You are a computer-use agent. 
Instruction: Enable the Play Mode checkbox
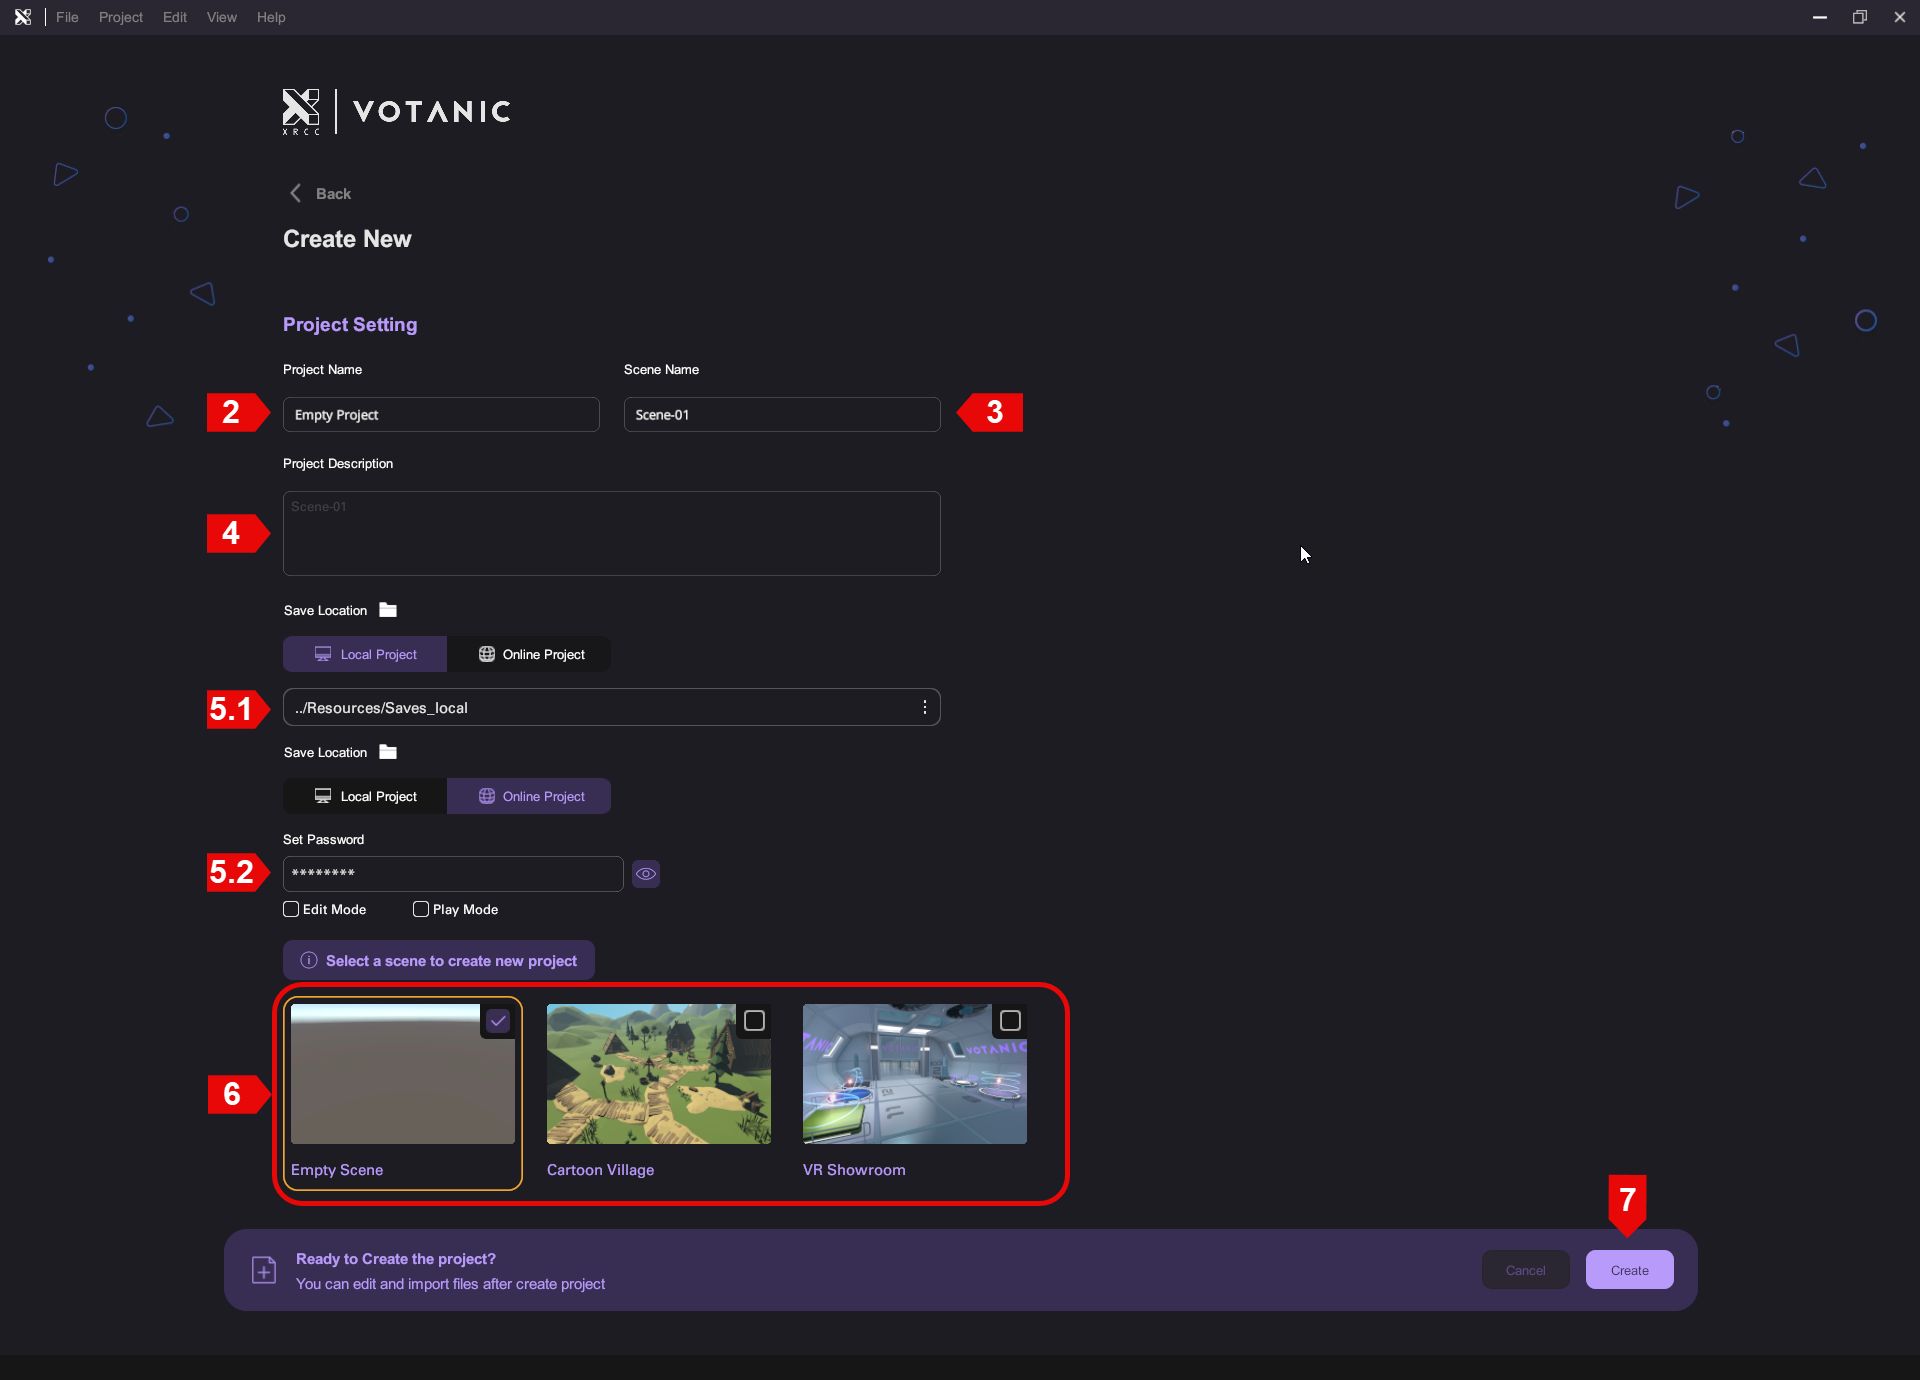click(421, 909)
